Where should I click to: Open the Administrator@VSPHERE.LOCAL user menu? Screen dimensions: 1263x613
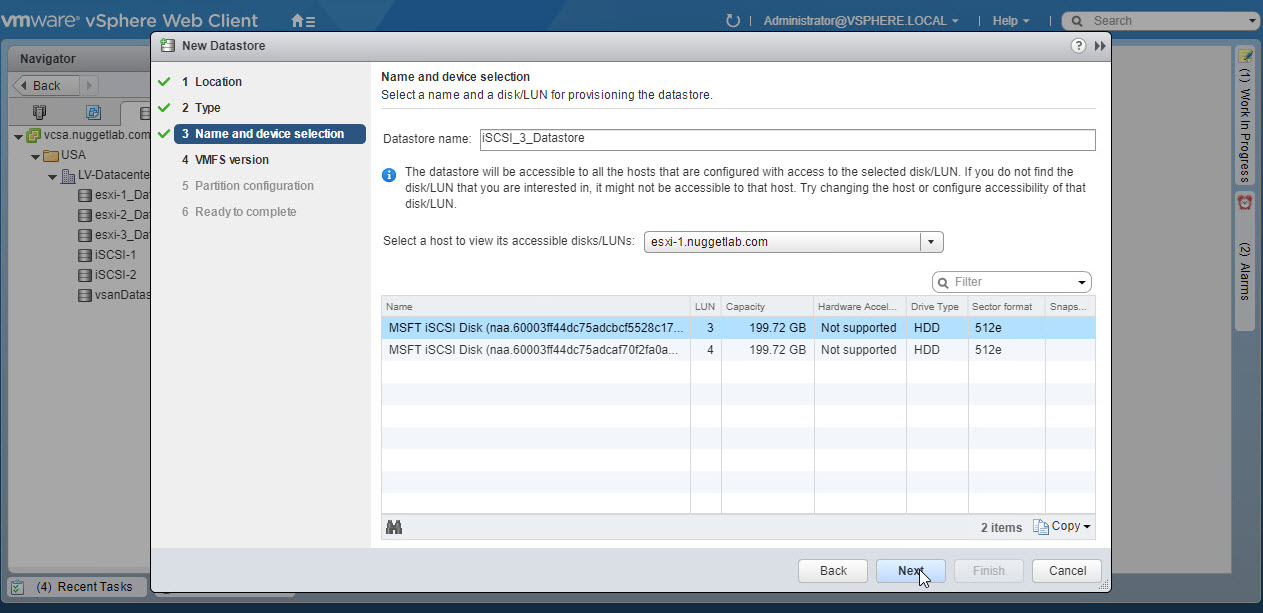click(860, 20)
